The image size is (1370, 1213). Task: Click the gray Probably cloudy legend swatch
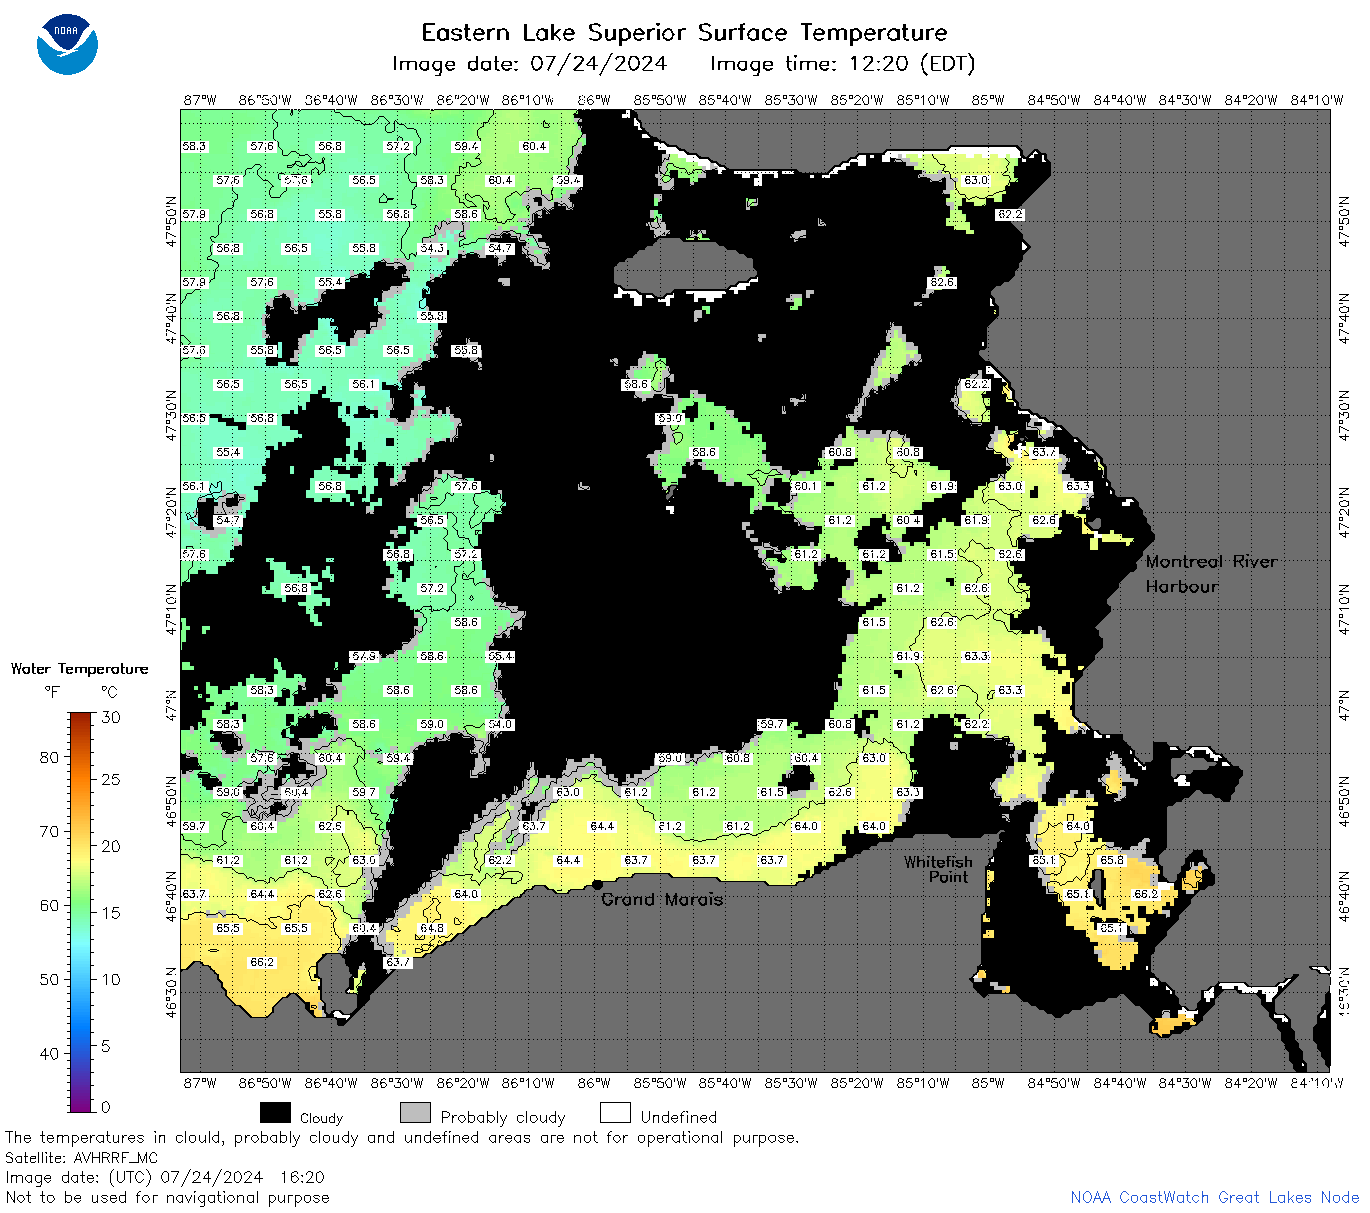(415, 1113)
